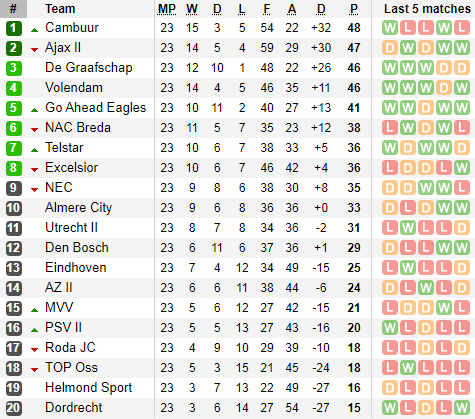Open the Go Ahead Eagles team link
The width and height of the screenshot is (475, 419).
[96, 108]
